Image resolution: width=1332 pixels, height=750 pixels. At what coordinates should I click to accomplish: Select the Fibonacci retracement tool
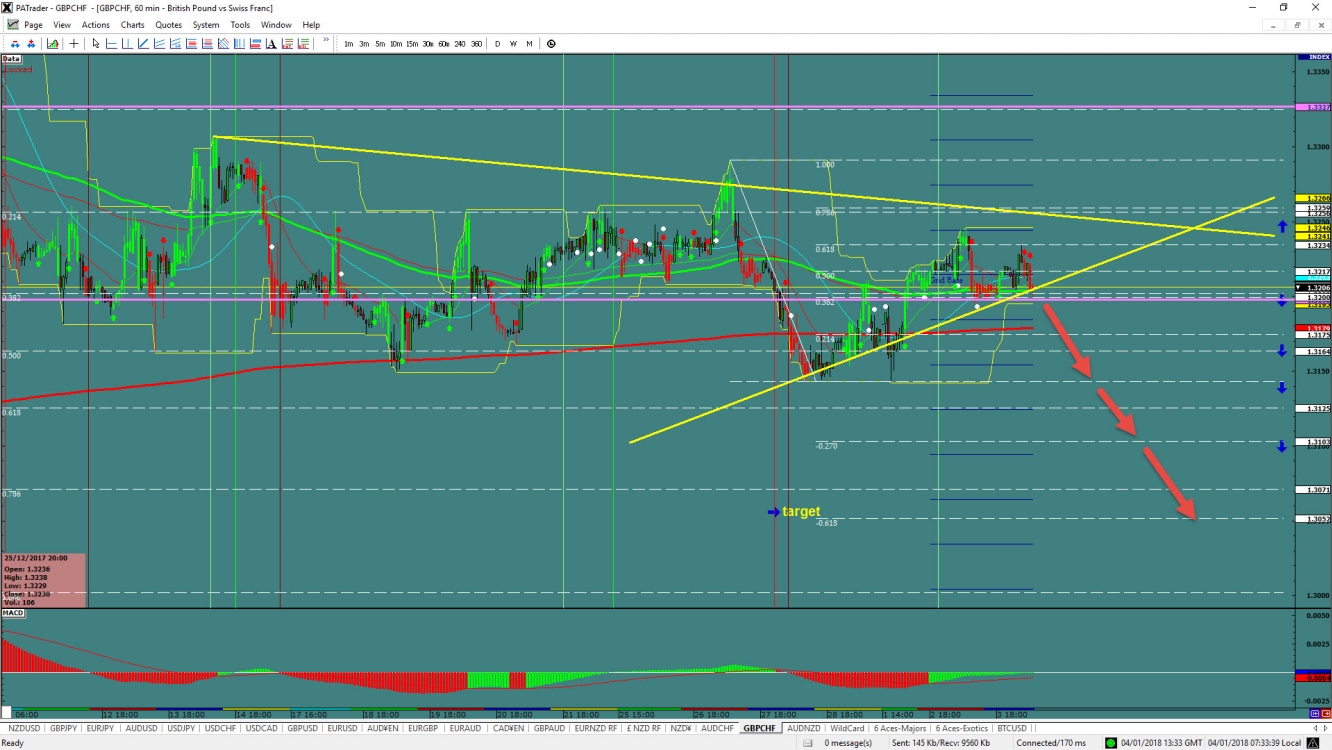click(191, 43)
